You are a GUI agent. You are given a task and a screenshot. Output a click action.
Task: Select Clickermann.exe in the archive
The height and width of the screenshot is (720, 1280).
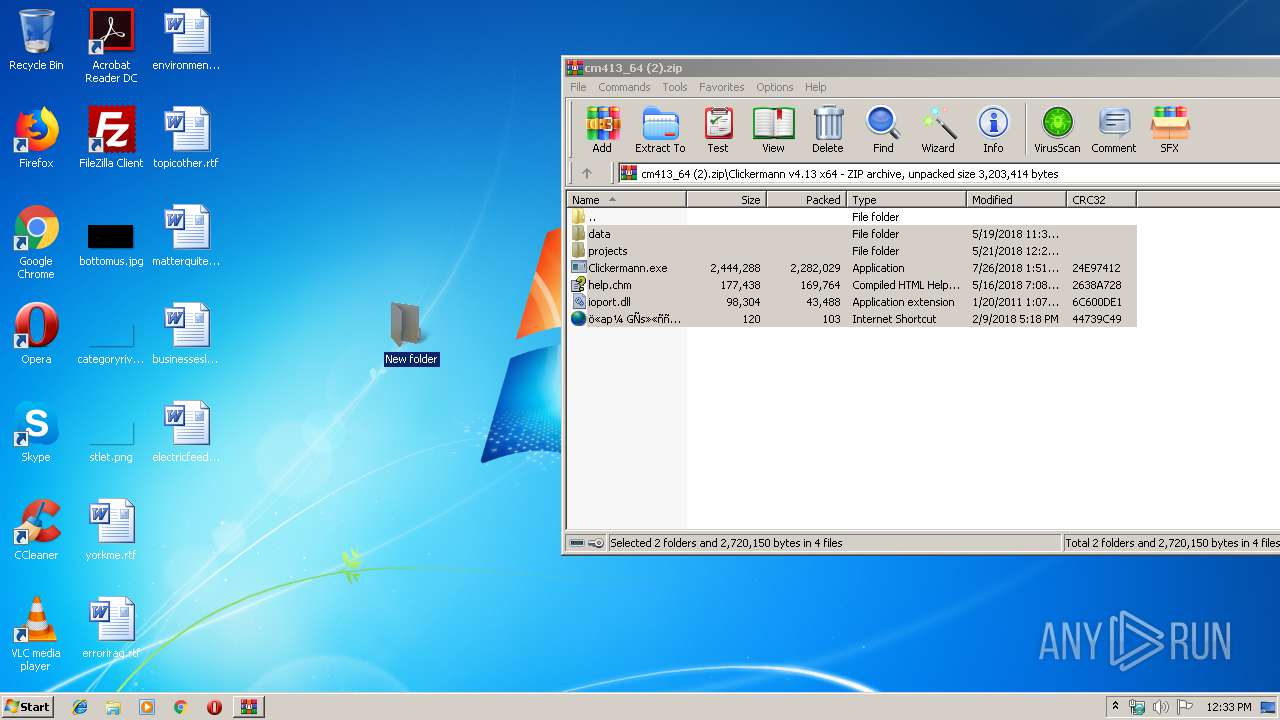pyautogui.click(x=851, y=268)
